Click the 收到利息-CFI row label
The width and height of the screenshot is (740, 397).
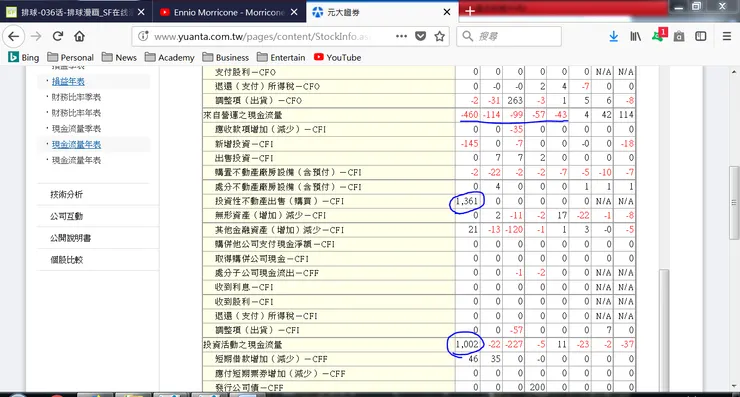(244, 287)
